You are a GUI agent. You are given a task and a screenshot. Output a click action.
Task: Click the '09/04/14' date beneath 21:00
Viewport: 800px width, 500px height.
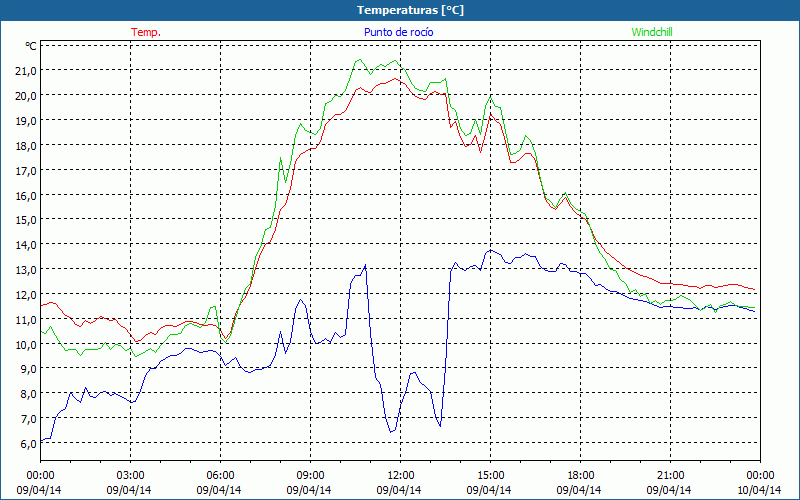tap(669, 490)
